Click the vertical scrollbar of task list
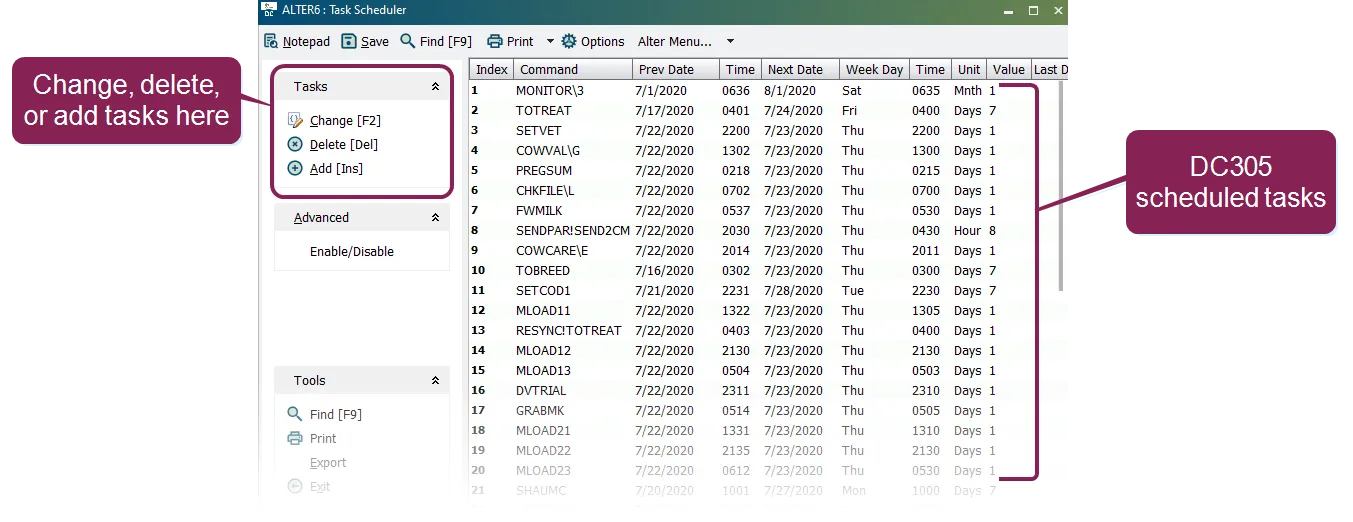This screenshot has height=522, width=1353. click(x=1060, y=186)
